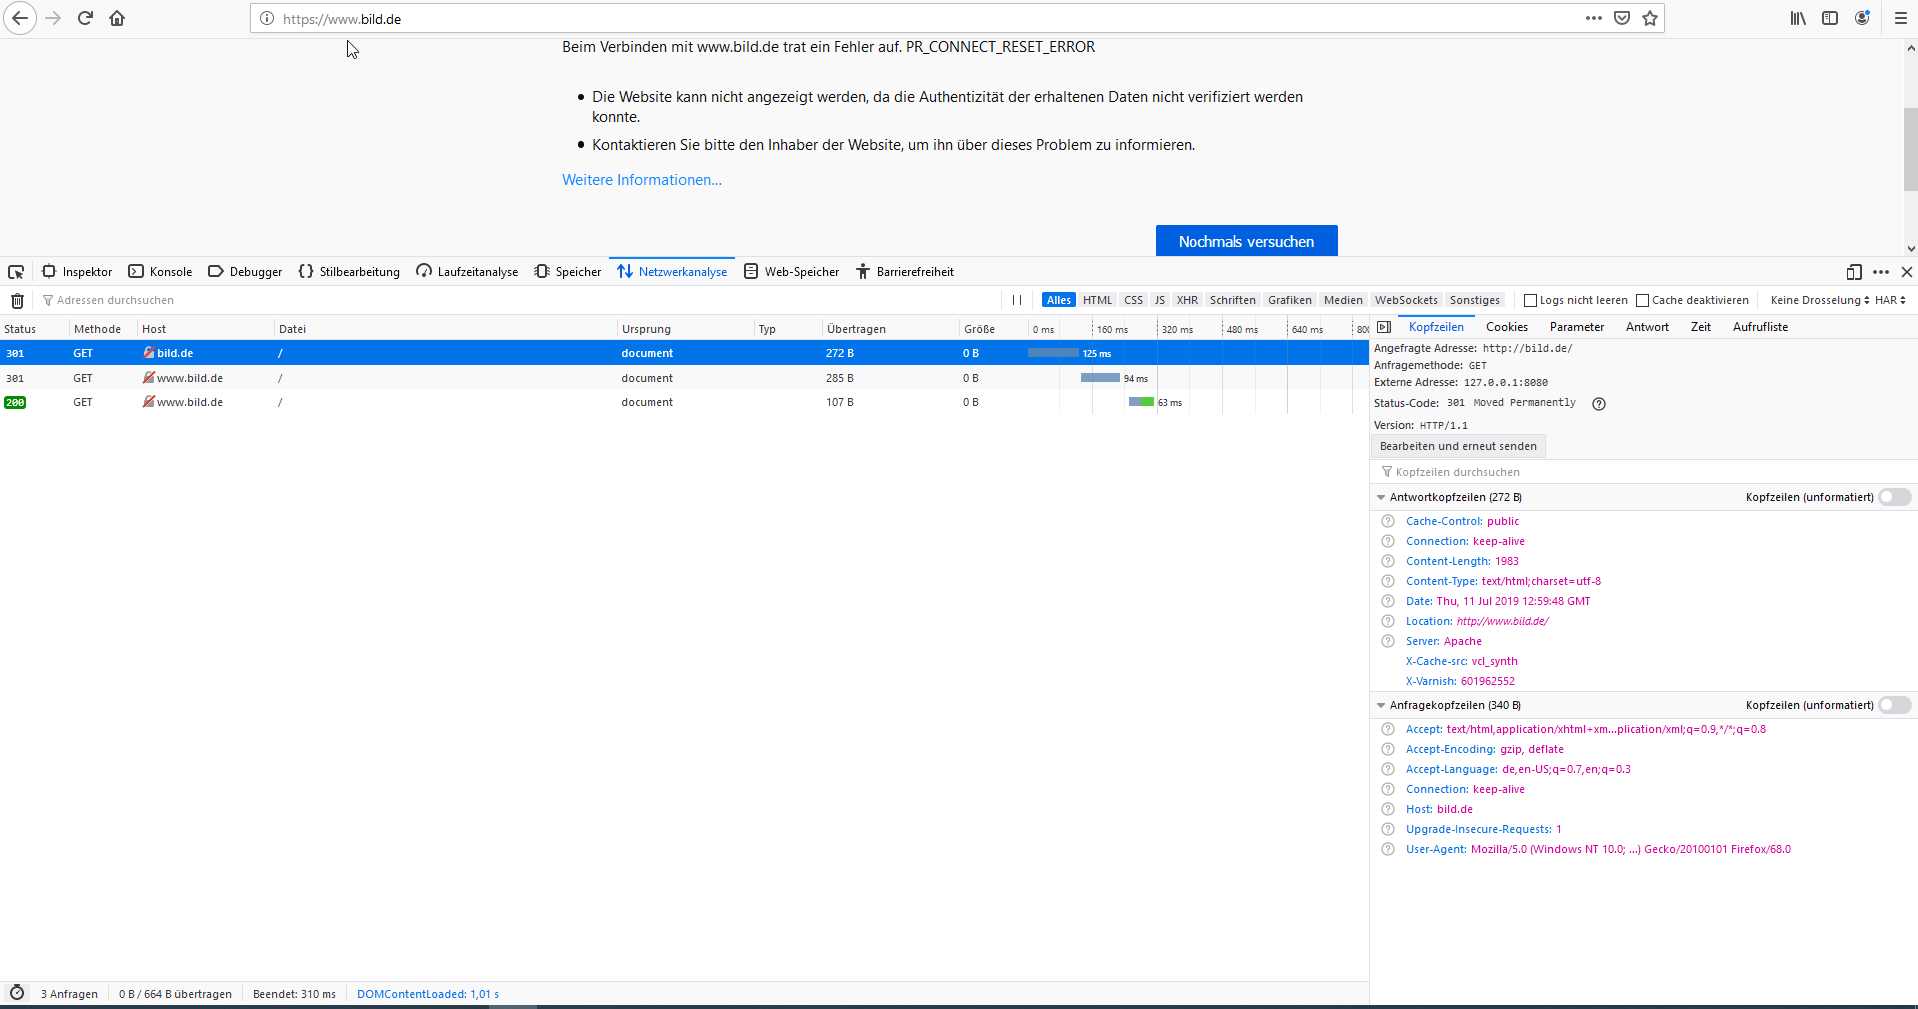Open help icon beside Location header

point(1388,621)
